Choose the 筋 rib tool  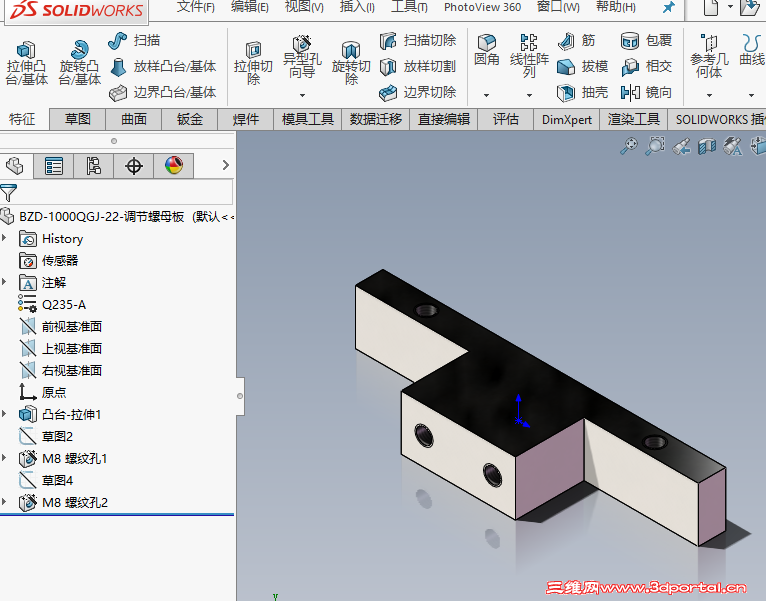pos(576,41)
